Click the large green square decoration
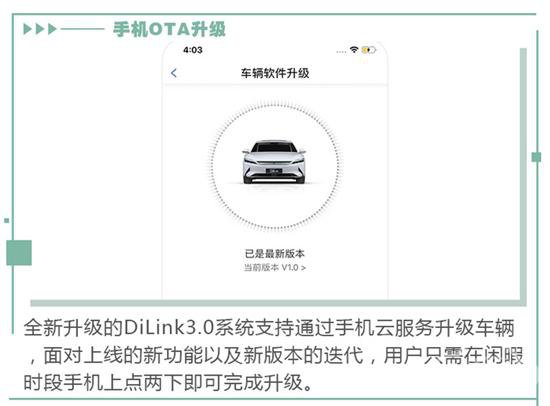 19,253
